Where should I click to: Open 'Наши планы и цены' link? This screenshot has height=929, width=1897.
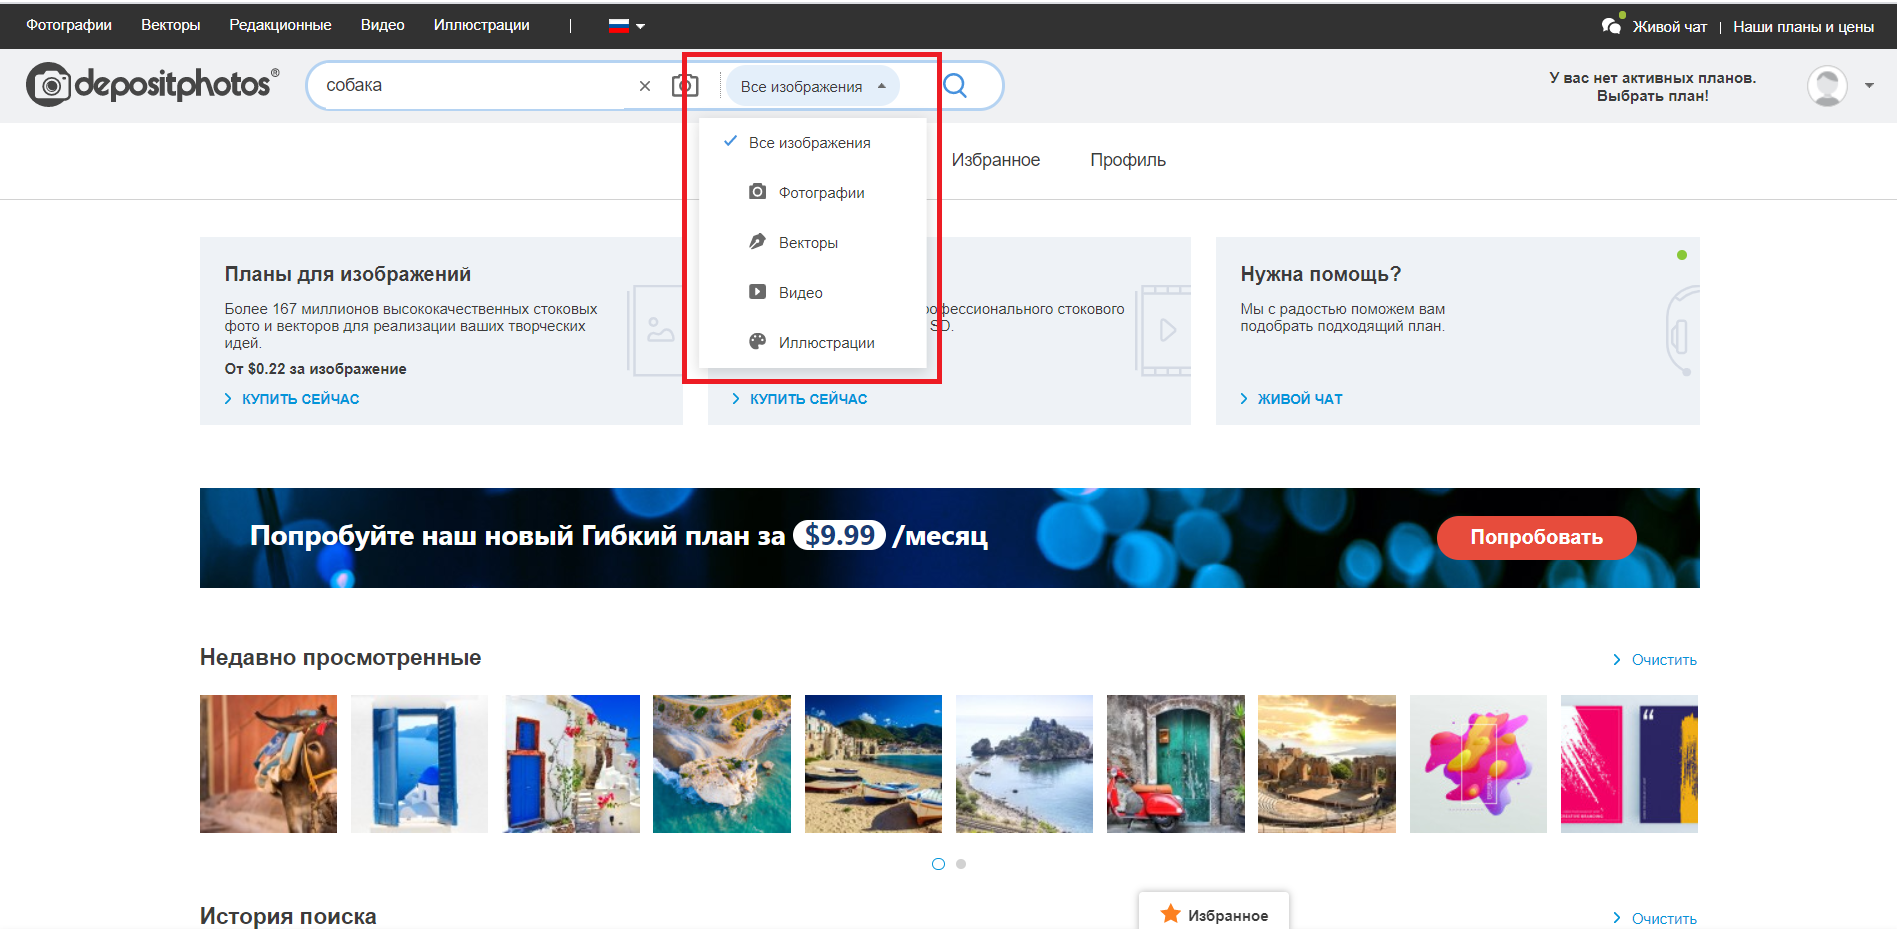coord(1803,27)
